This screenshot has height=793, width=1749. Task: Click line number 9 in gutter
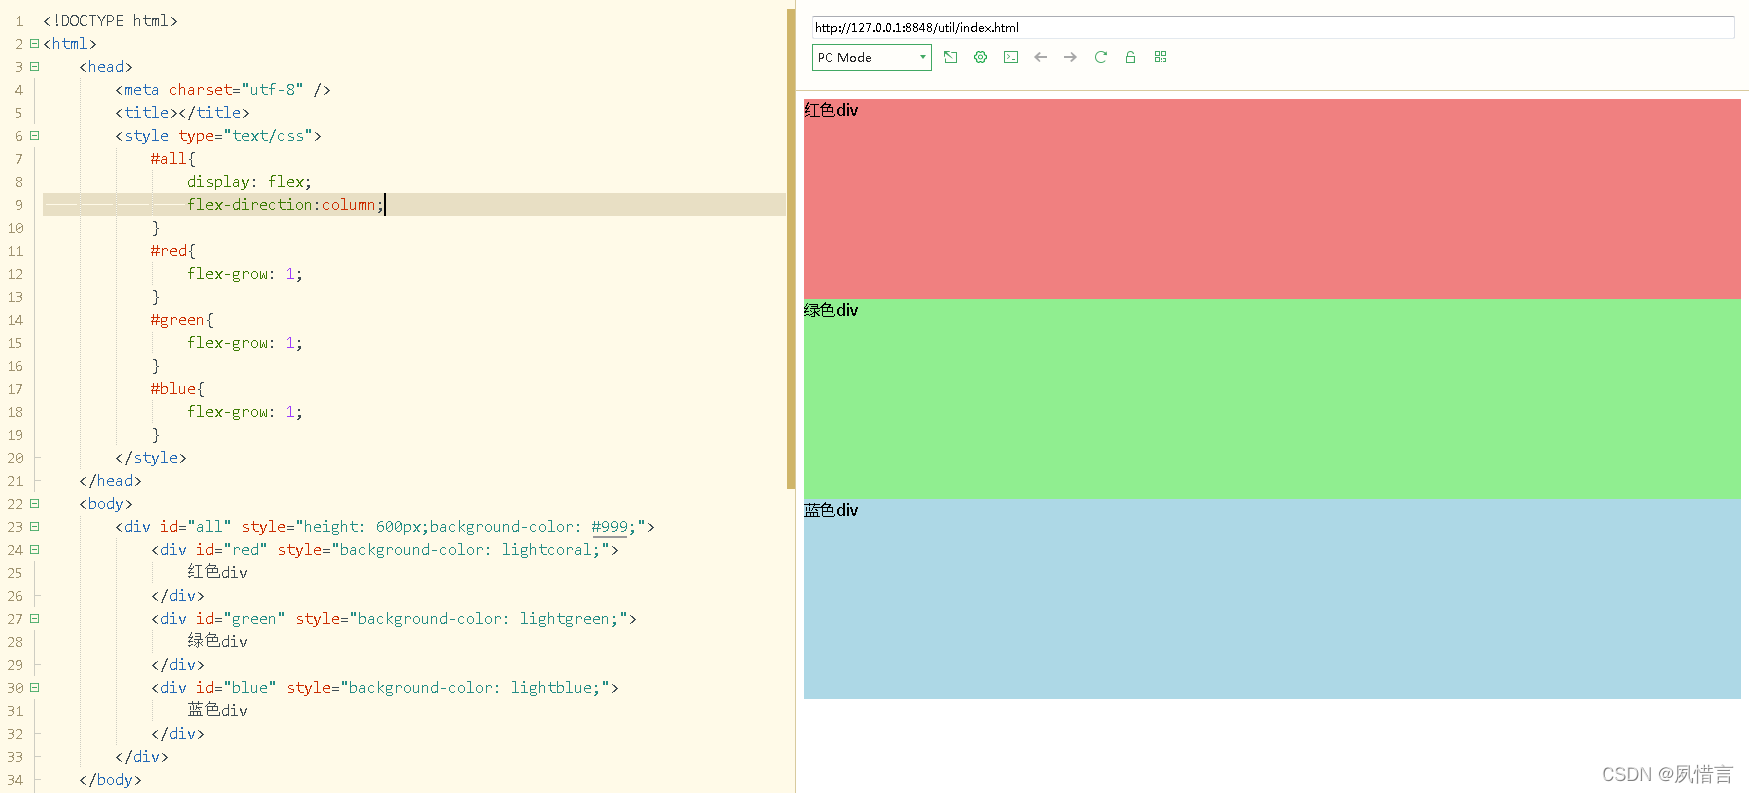18,205
